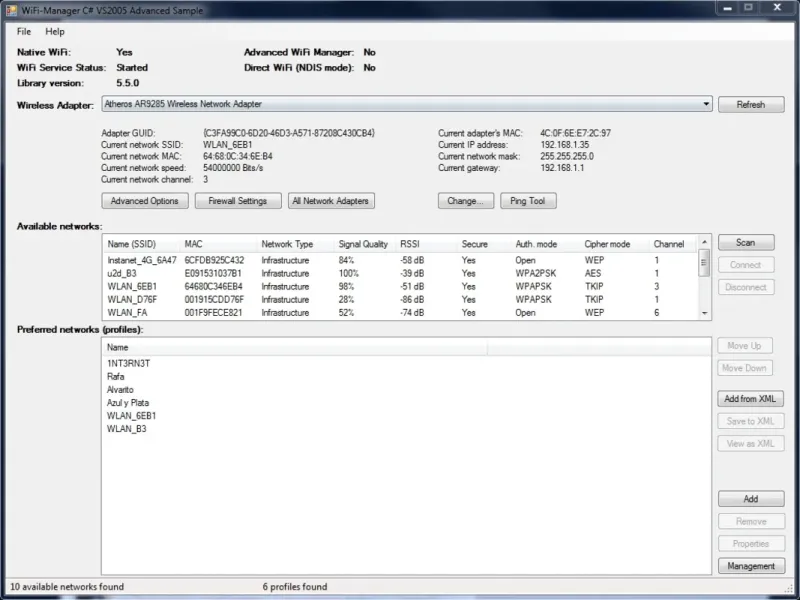This screenshot has width=800, height=600.
Task: Scan for available networks
Action: (x=746, y=242)
